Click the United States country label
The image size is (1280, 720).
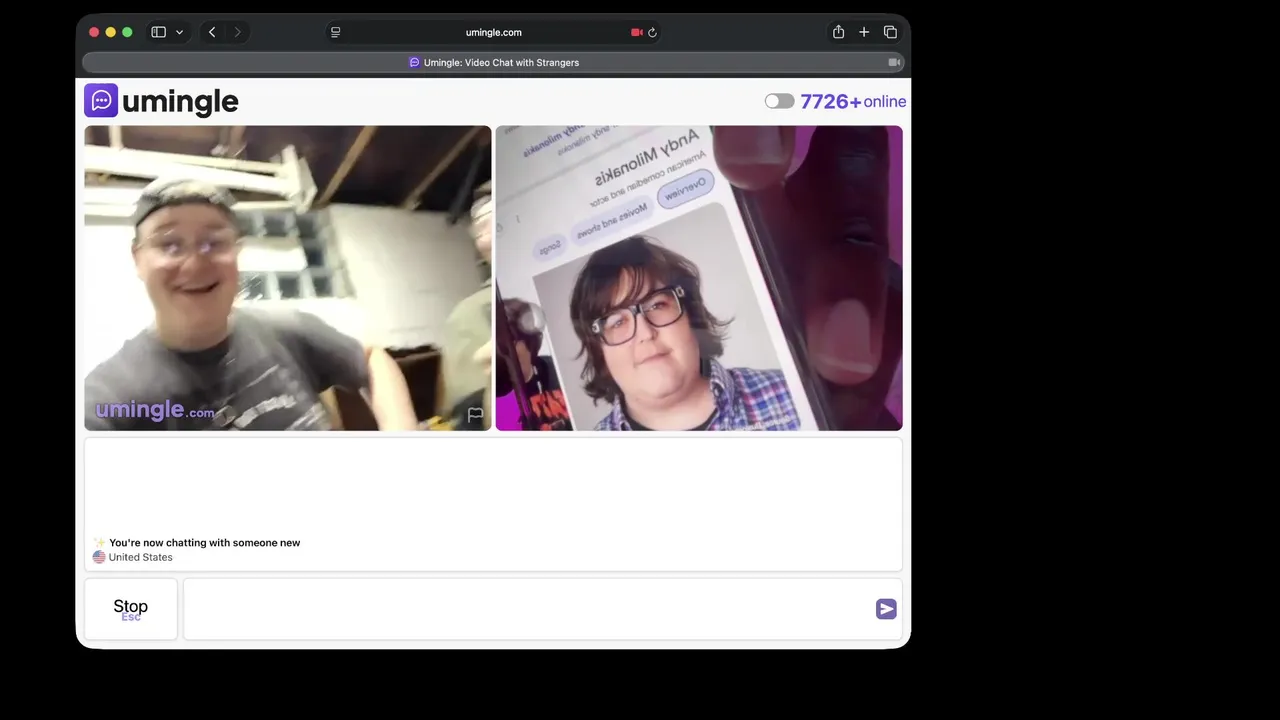pos(141,557)
